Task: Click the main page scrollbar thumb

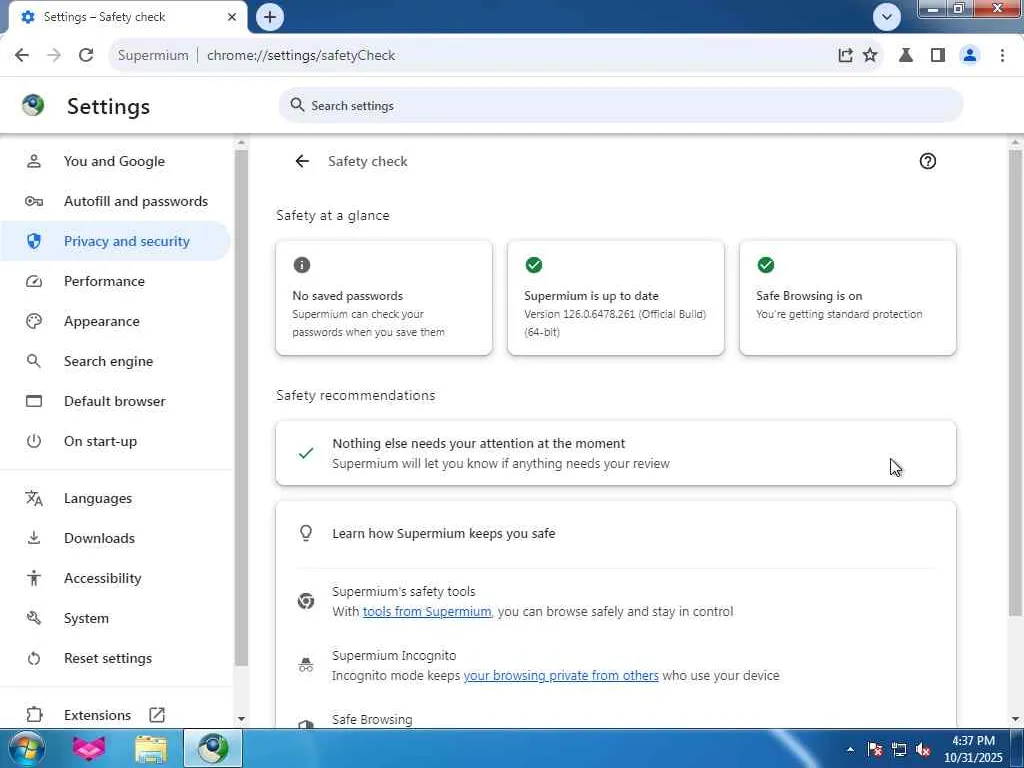Action: click(x=1015, y=382)
